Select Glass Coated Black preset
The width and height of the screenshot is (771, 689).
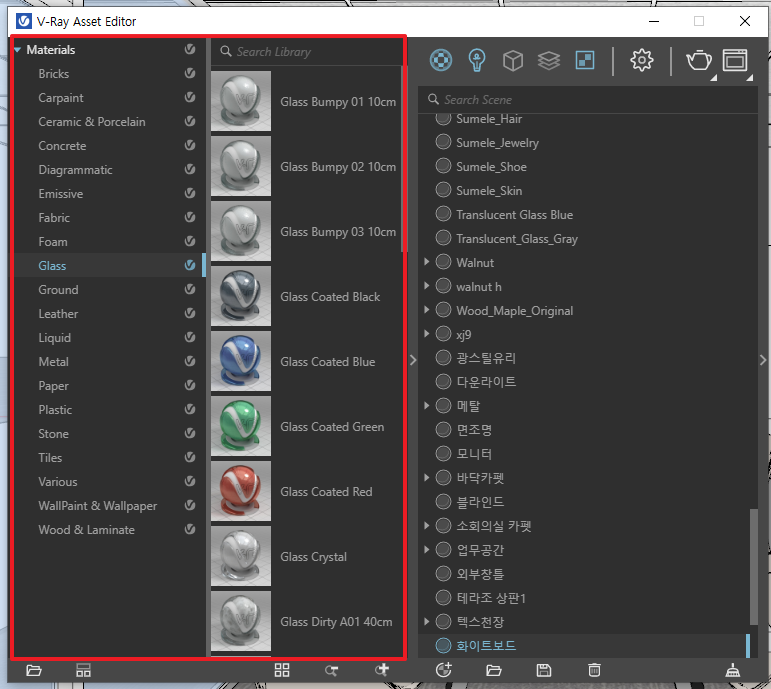coord(306,296)
